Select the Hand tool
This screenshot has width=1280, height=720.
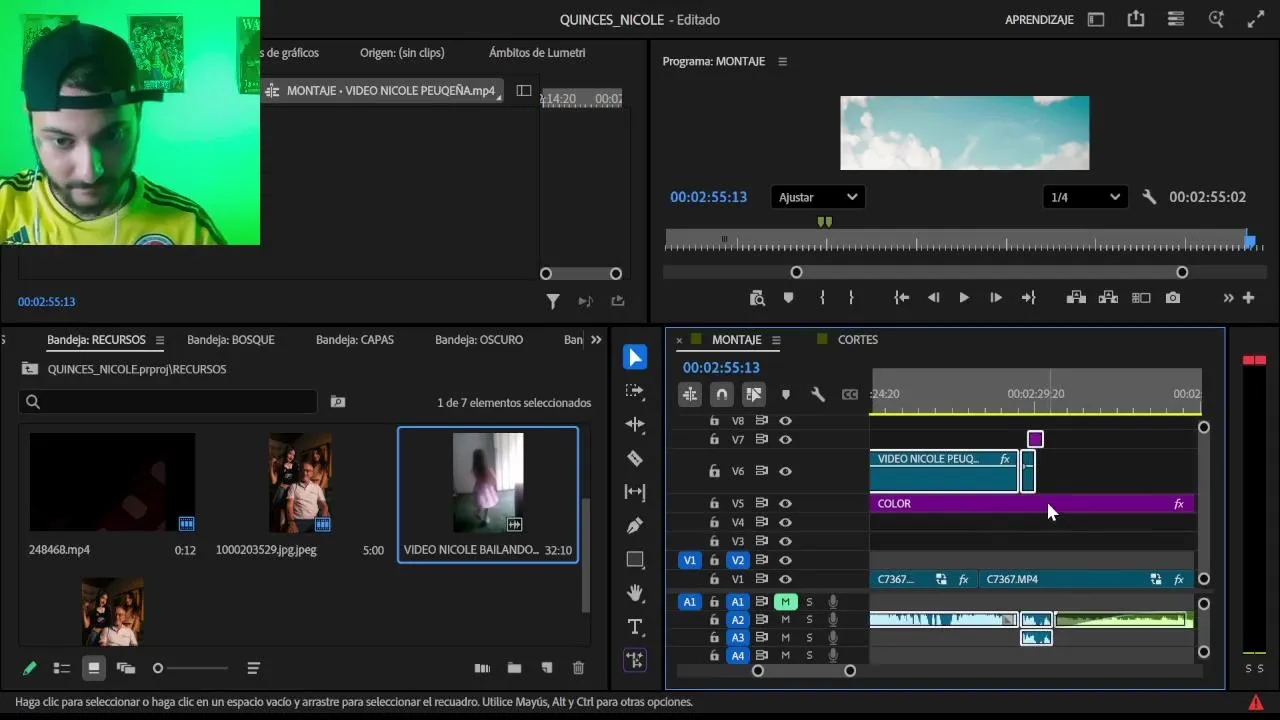635,593
